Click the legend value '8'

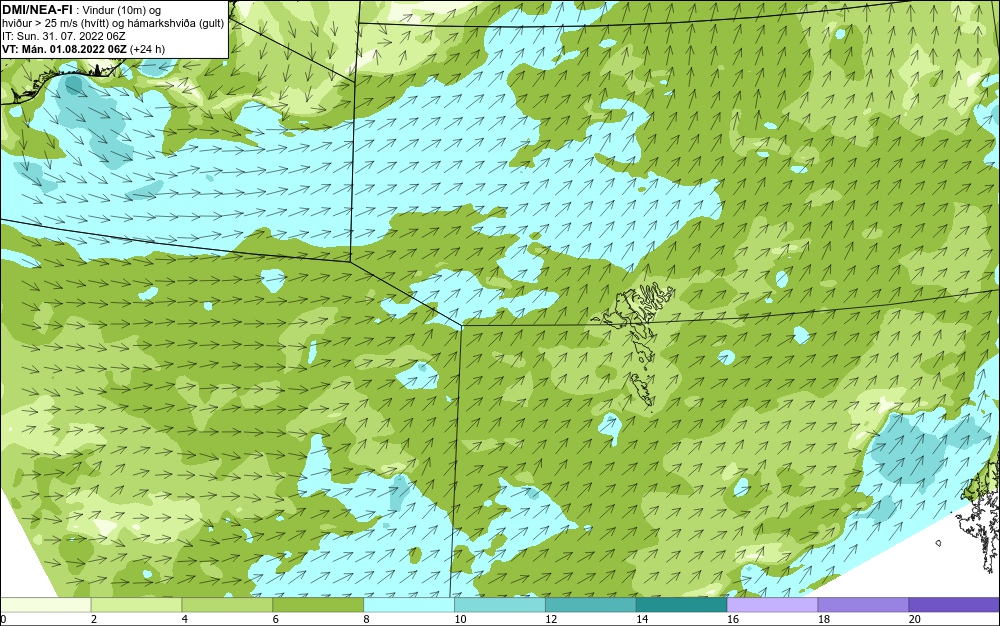pos(367,619)
